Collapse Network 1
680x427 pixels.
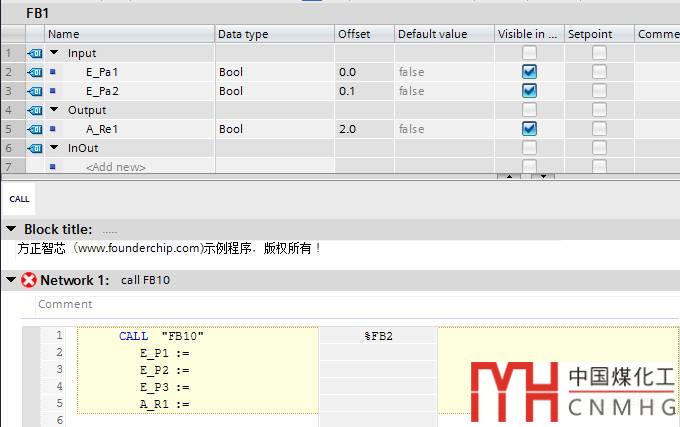(11, 280)
